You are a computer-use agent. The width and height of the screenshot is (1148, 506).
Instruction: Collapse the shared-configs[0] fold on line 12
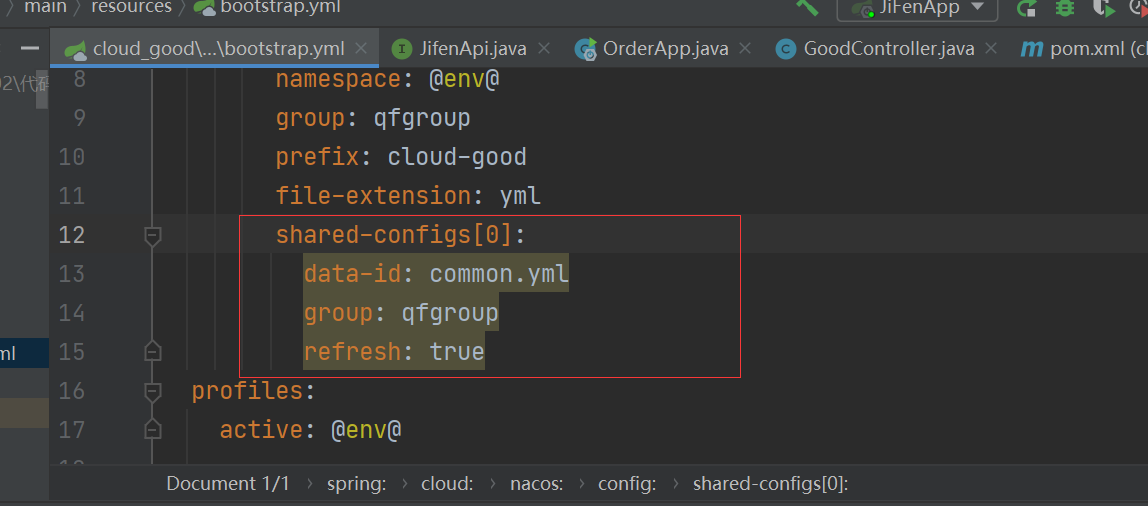(x=152, y=235)
